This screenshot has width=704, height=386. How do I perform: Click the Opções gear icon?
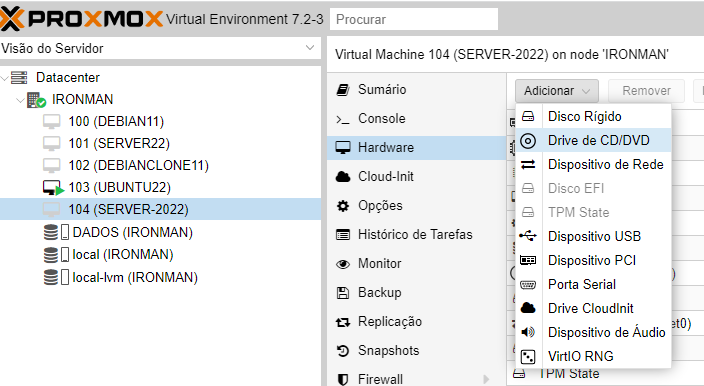[x=343, y=206]
